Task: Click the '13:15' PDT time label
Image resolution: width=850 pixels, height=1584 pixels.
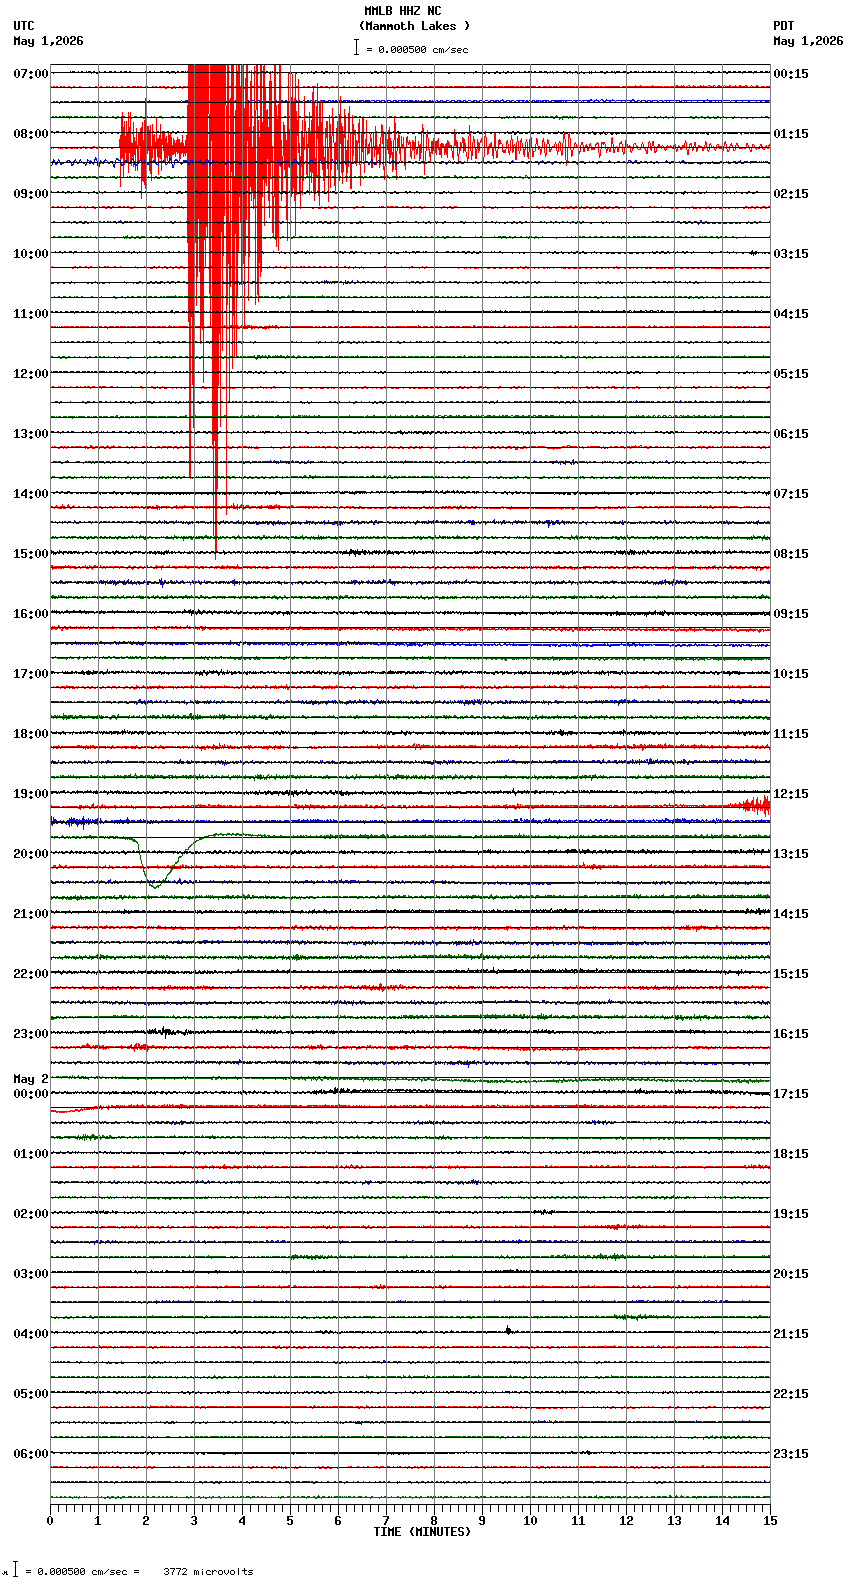Action: pos(791,854)
